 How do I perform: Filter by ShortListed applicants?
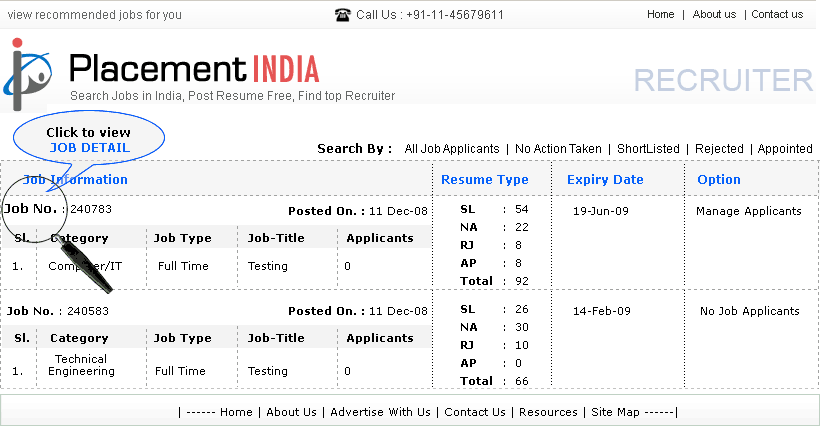648,149
